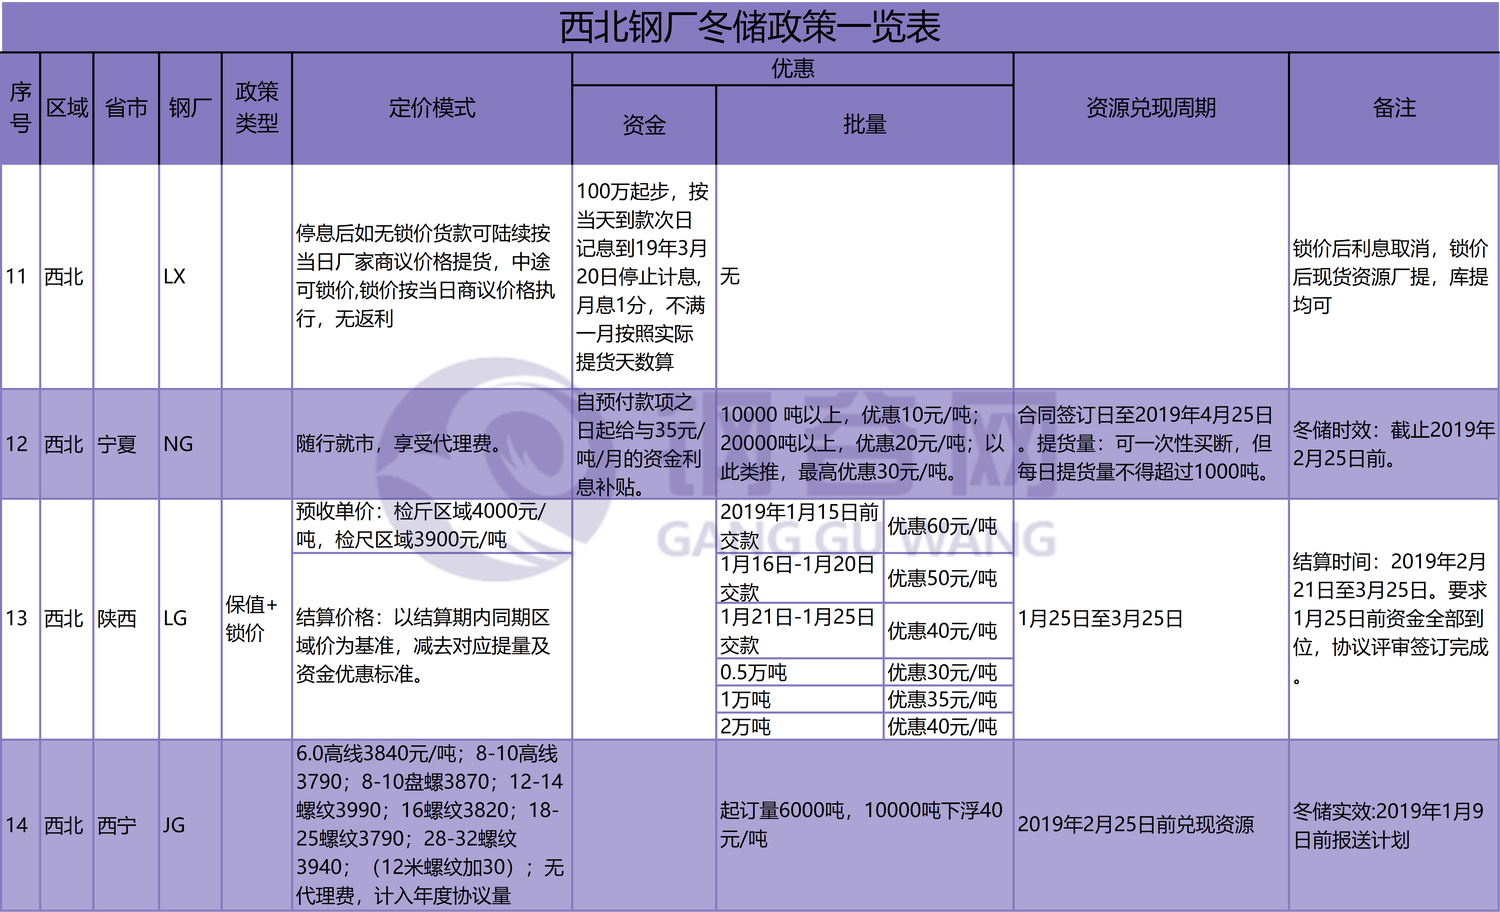Viewport: 1500px width, 912px height.
Task: Click the cell 优惠50元/吨
Action: (948, 579)
